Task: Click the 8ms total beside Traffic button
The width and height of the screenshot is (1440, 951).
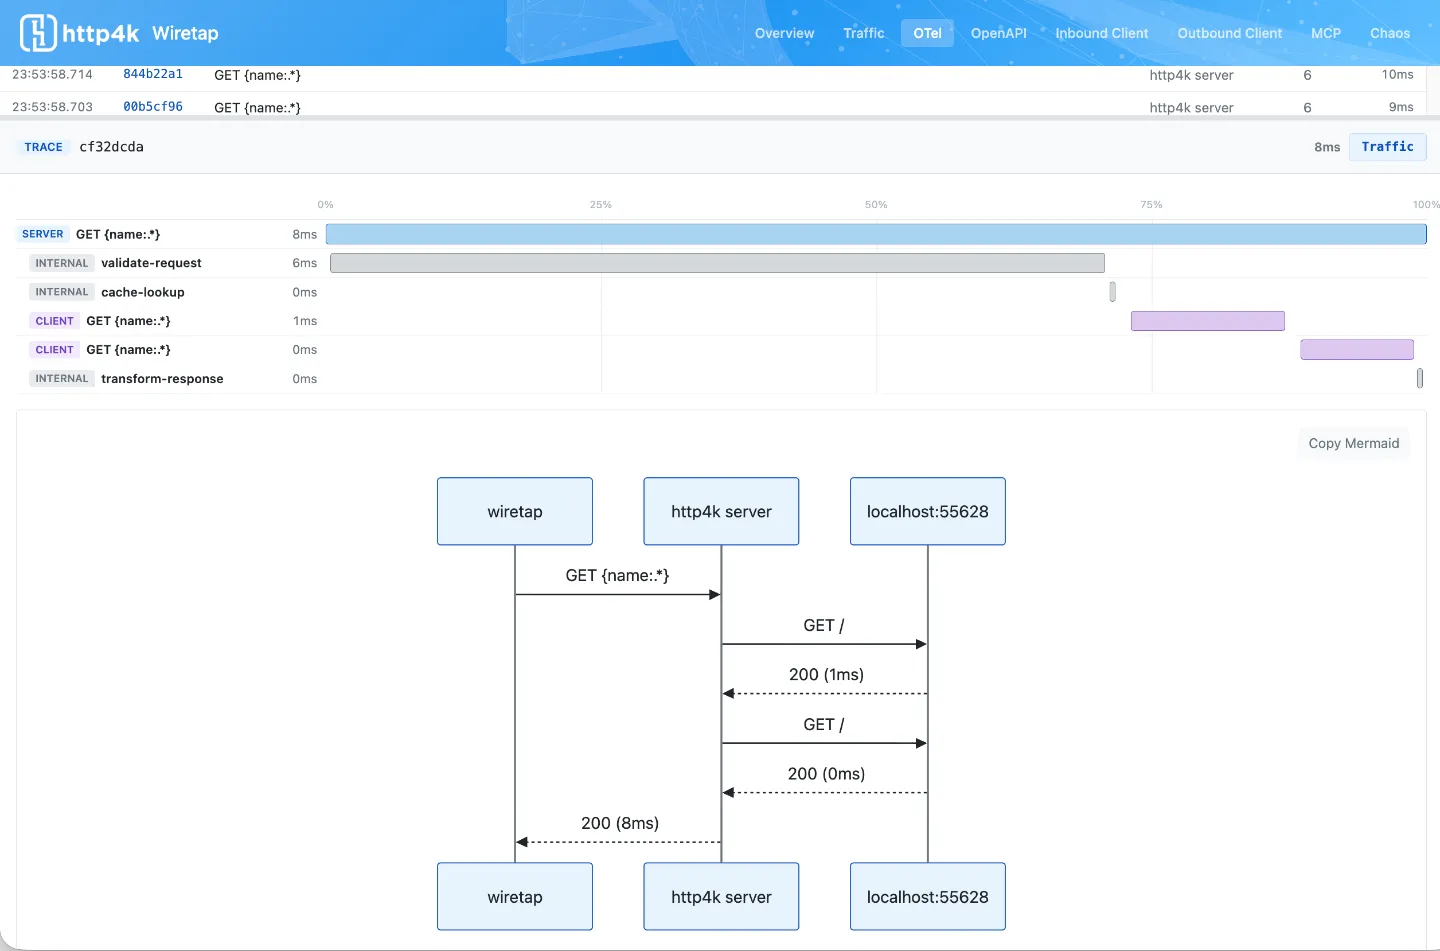Action: pos(1327,147)
